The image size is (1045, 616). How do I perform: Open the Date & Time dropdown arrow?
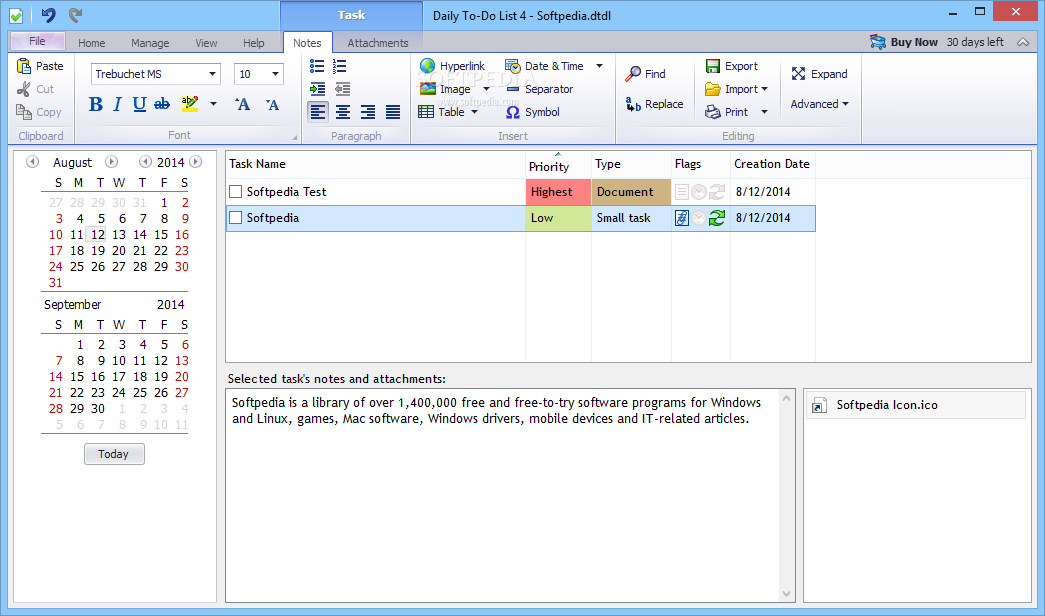(599, 66)
